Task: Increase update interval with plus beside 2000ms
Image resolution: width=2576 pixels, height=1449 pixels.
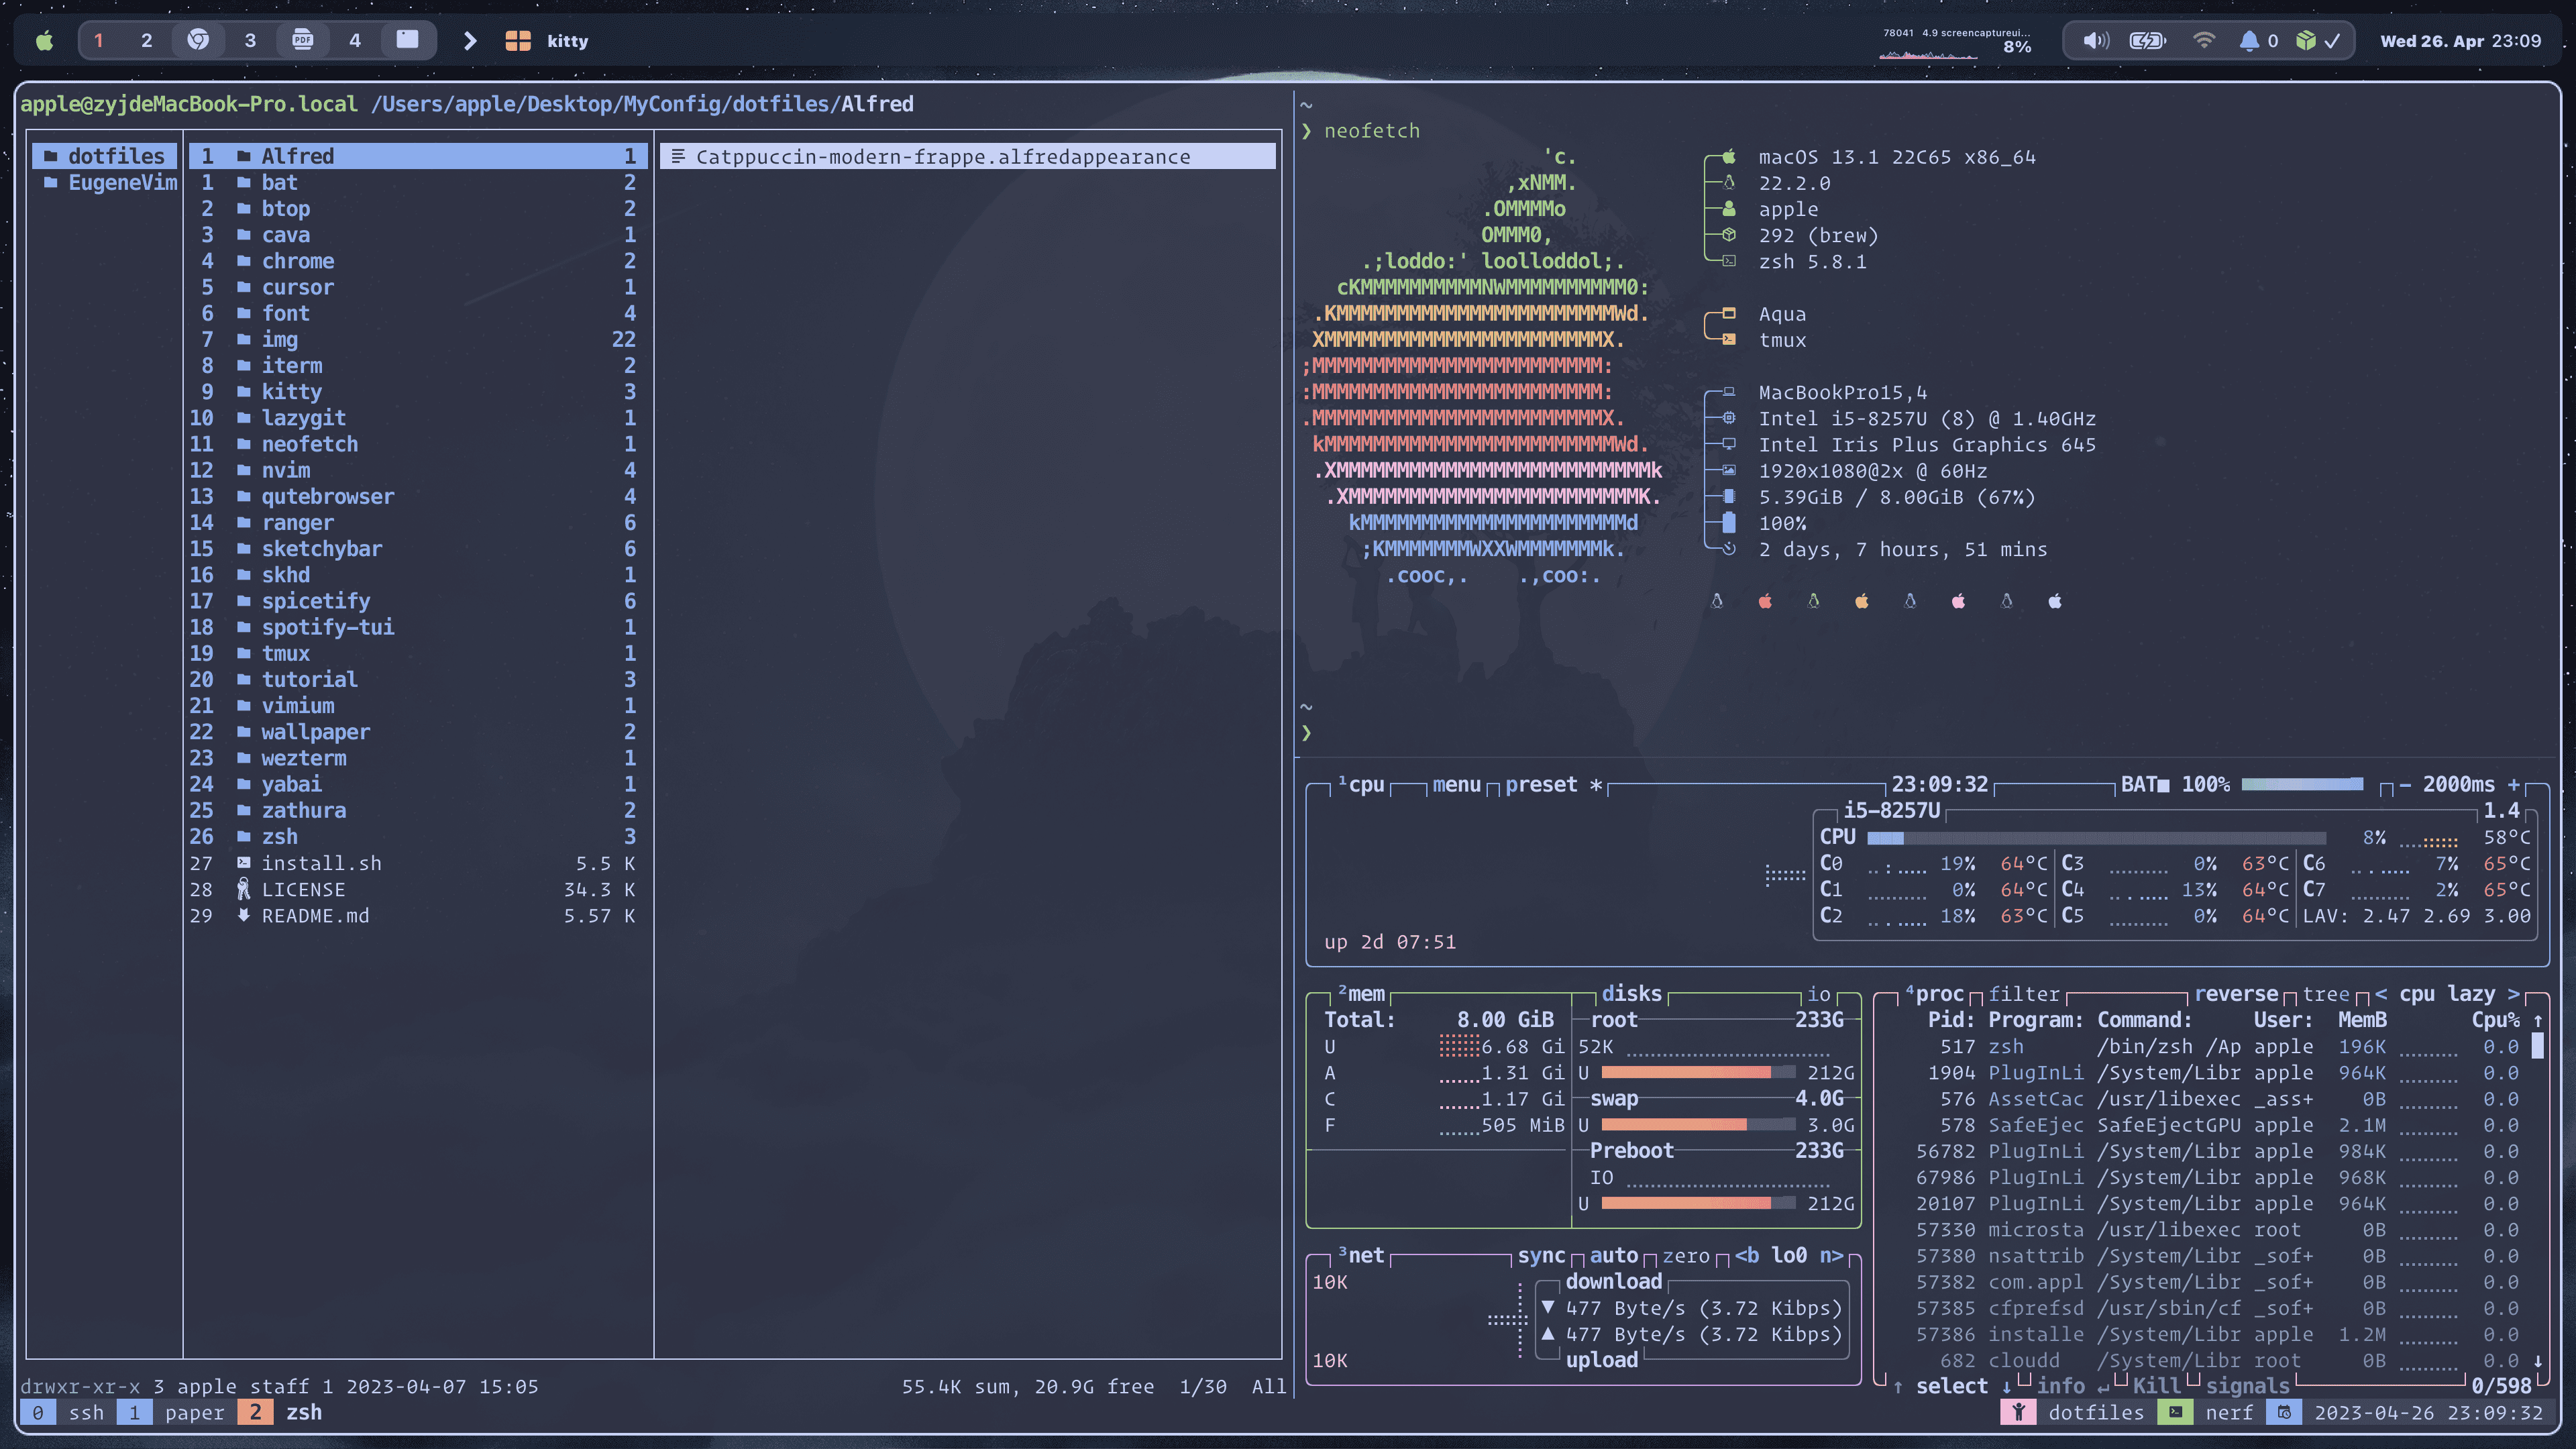Action: click(2513, 785)
